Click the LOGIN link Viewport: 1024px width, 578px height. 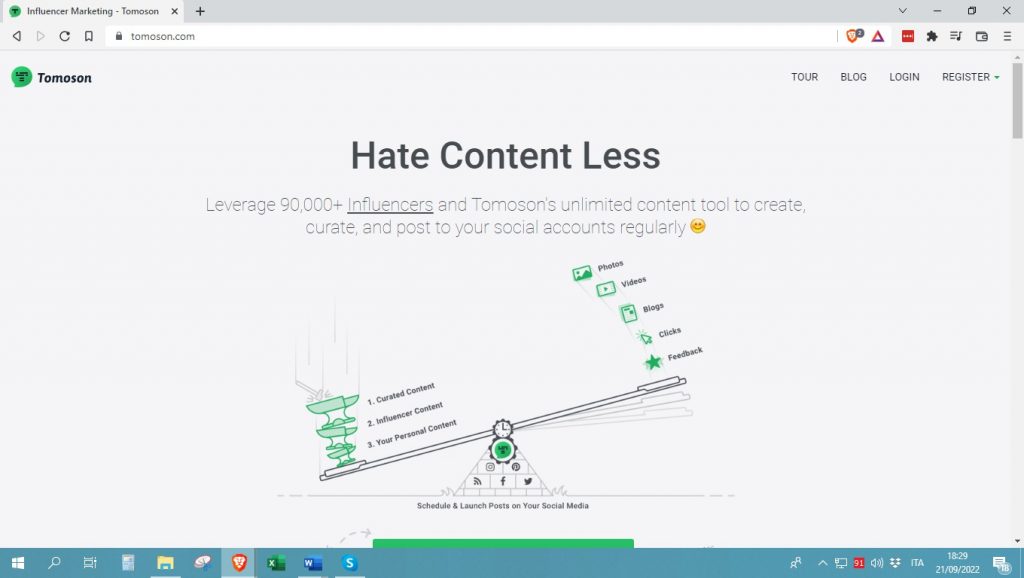pos(904,77)
